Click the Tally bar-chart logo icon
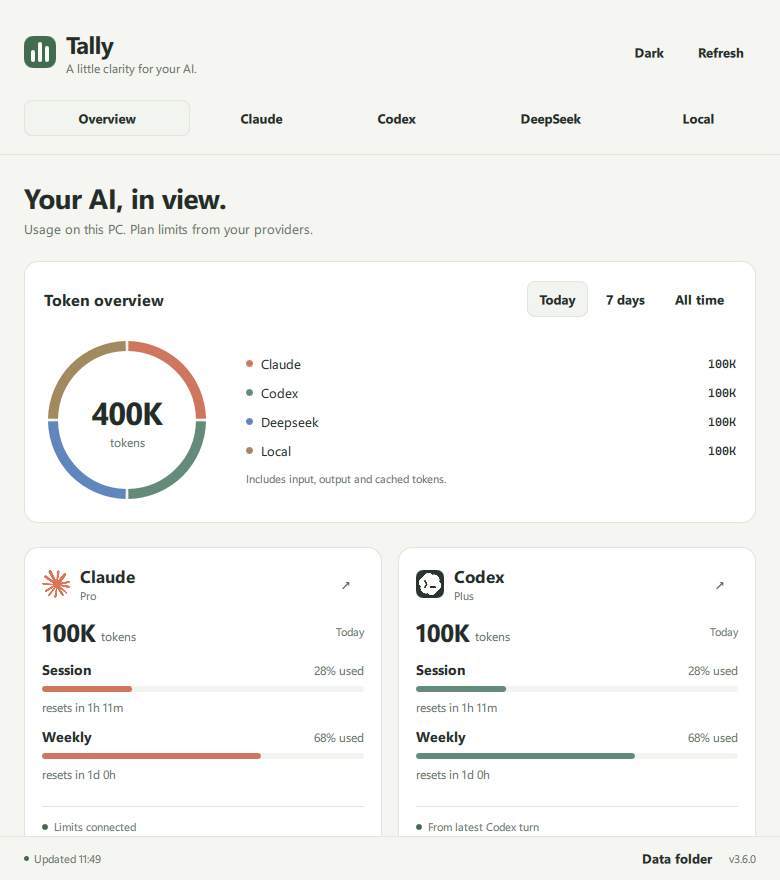 point(40,52)
